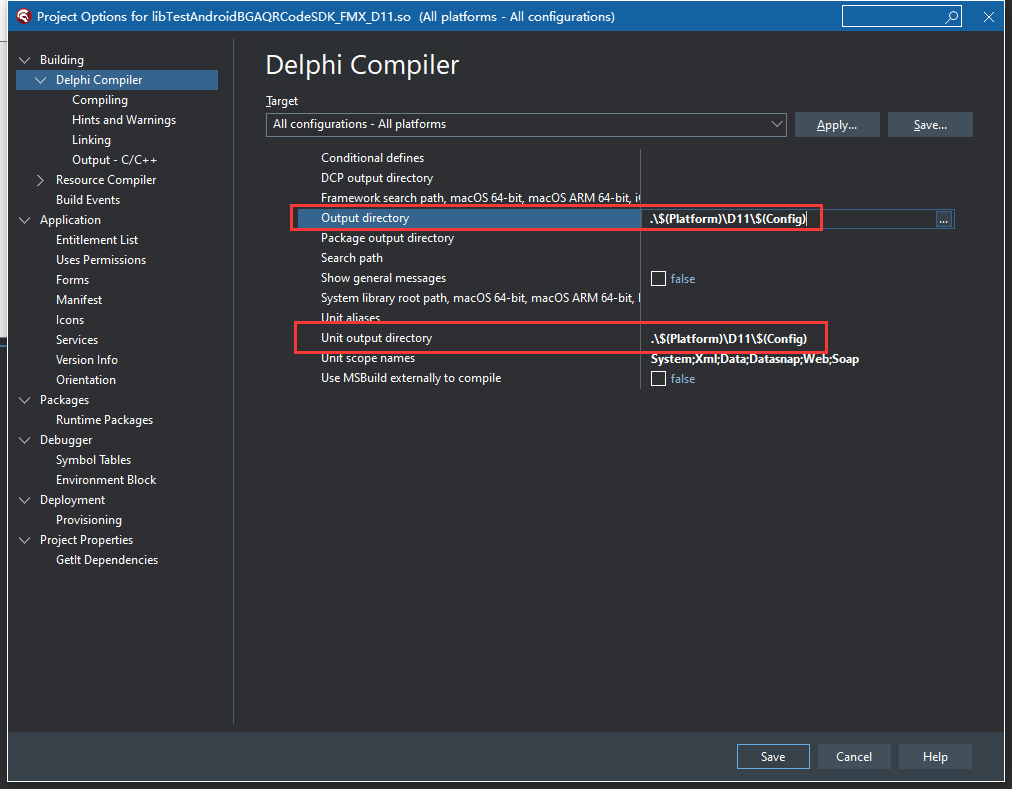Open Build Events options page
The image size is (1012, 789).
tap(88, 200)
